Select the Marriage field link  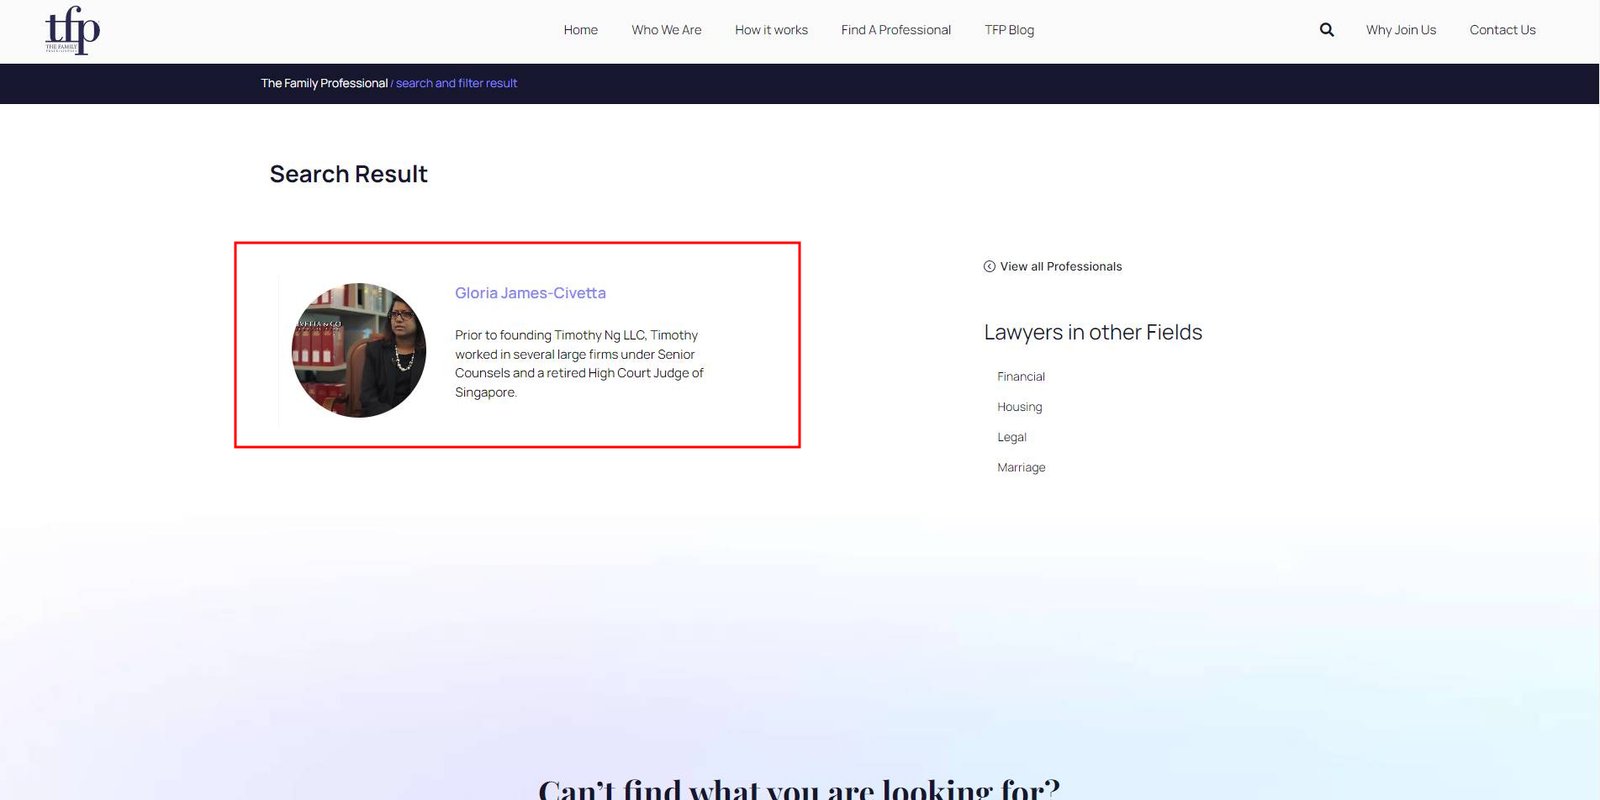click(1021, 467)
